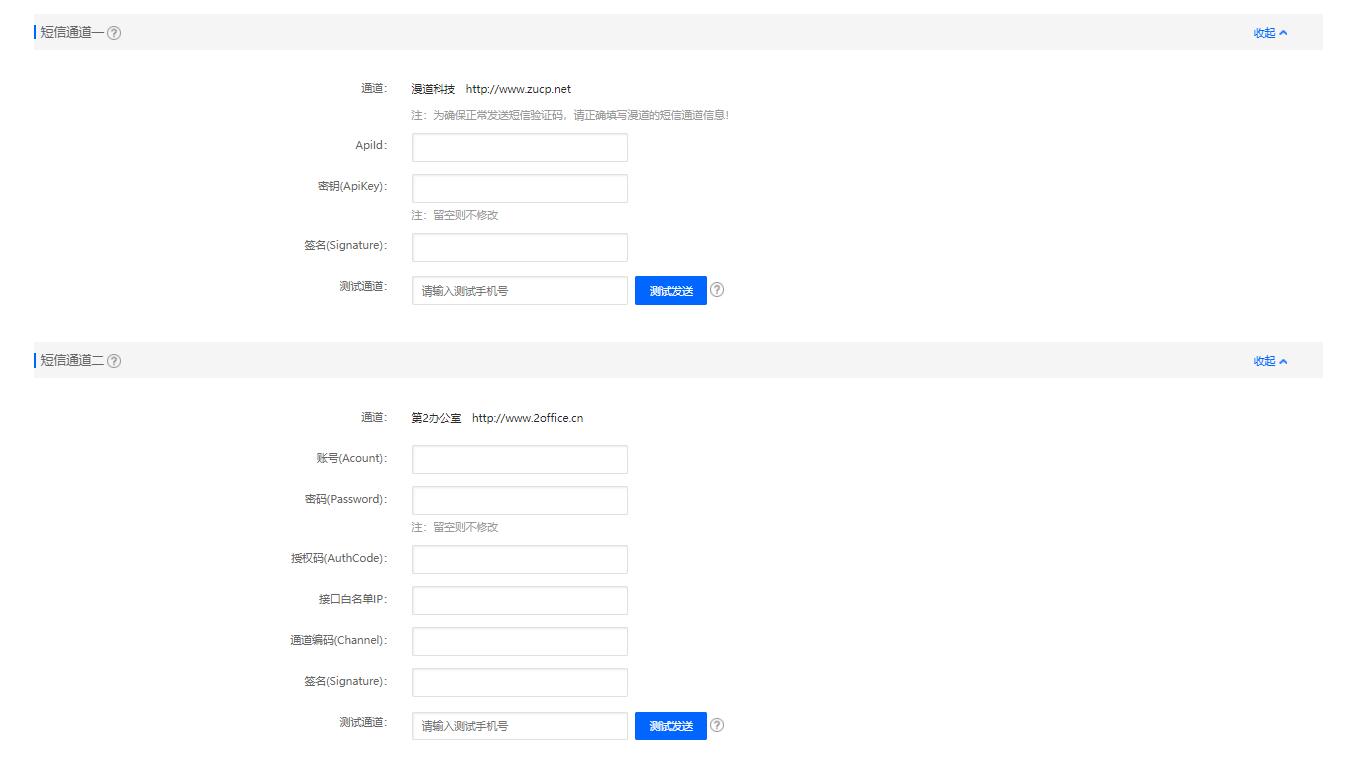Click 留空则不修改 note under ApiKey

(454, 215)
